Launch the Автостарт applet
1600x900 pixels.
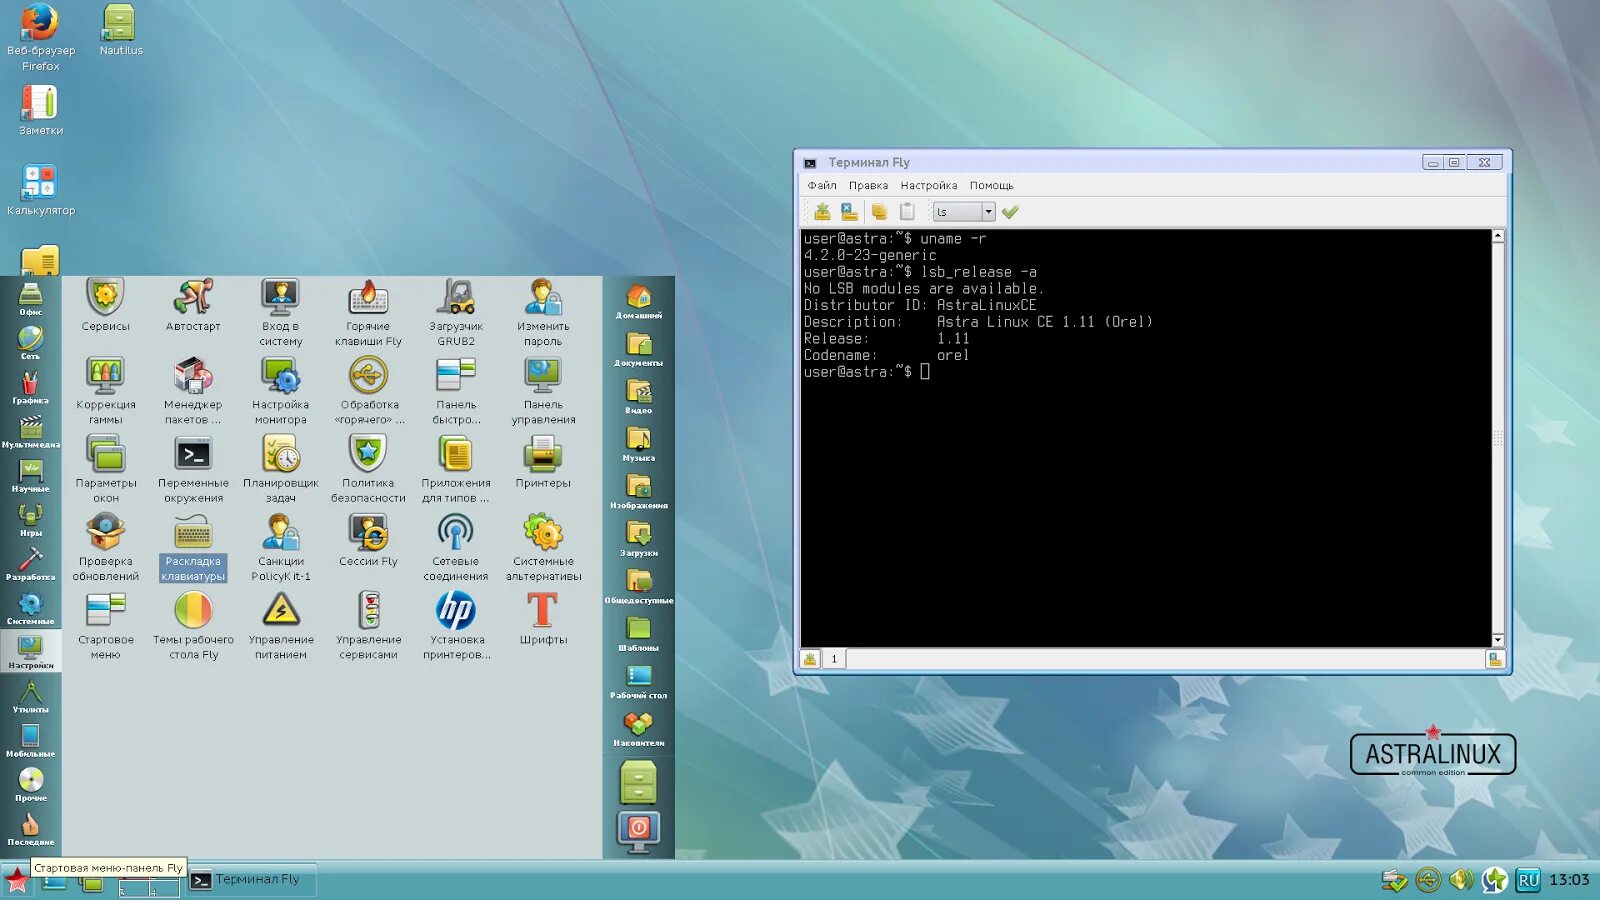(x=193, y=305)
